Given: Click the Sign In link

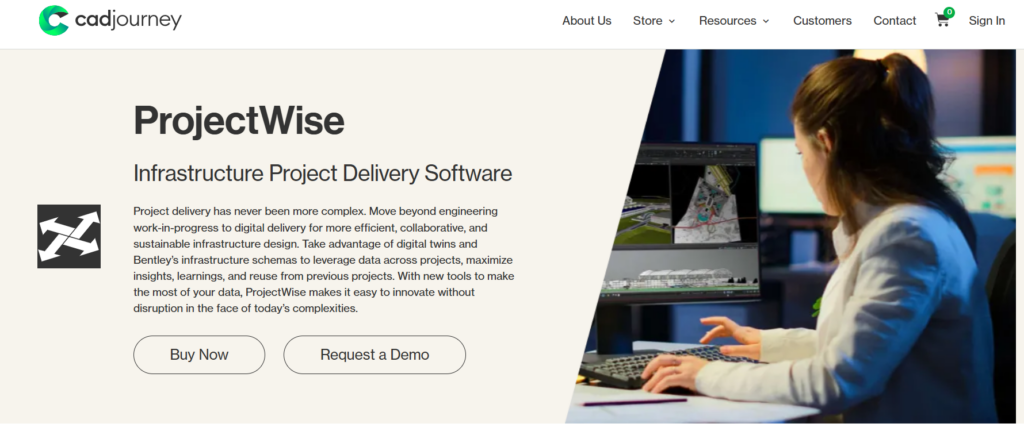Looking at the screenshot, I should tap(986, 21).
